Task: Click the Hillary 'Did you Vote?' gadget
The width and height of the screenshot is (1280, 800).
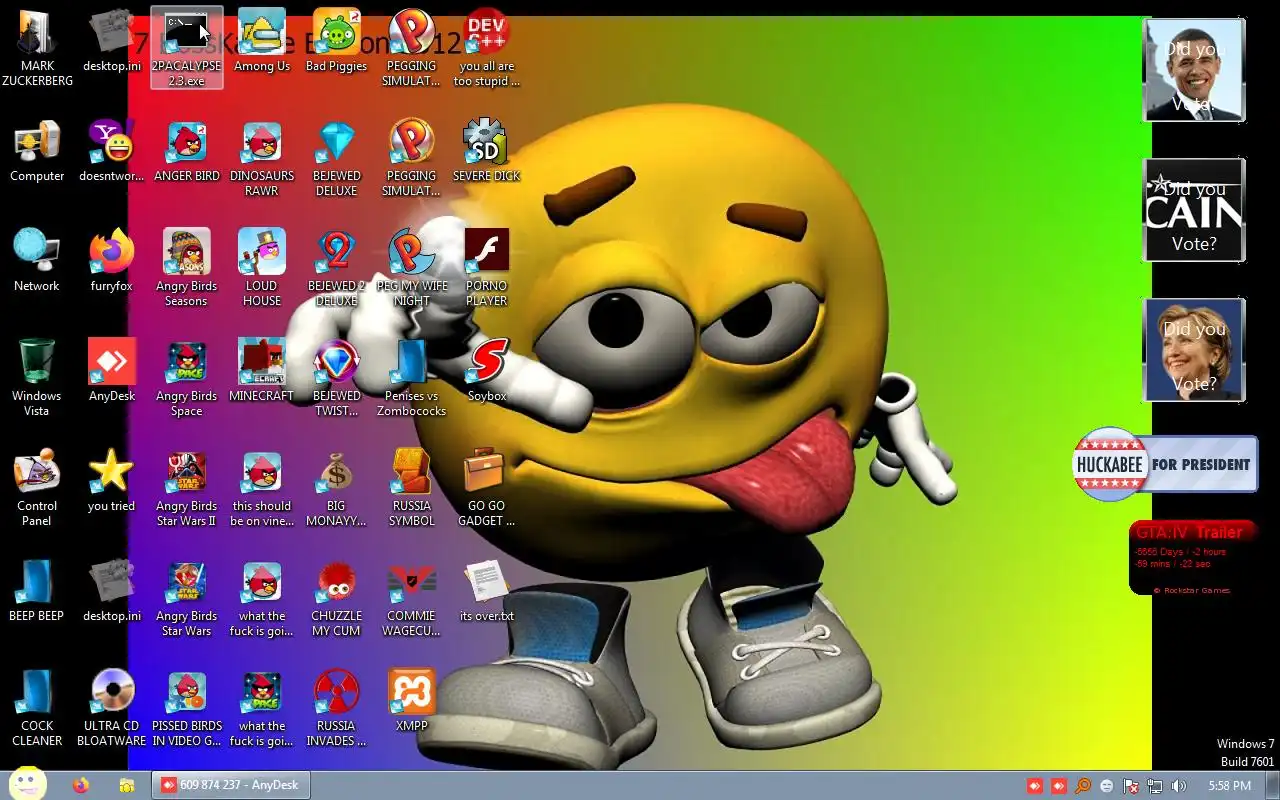Action: [1194, 350]
